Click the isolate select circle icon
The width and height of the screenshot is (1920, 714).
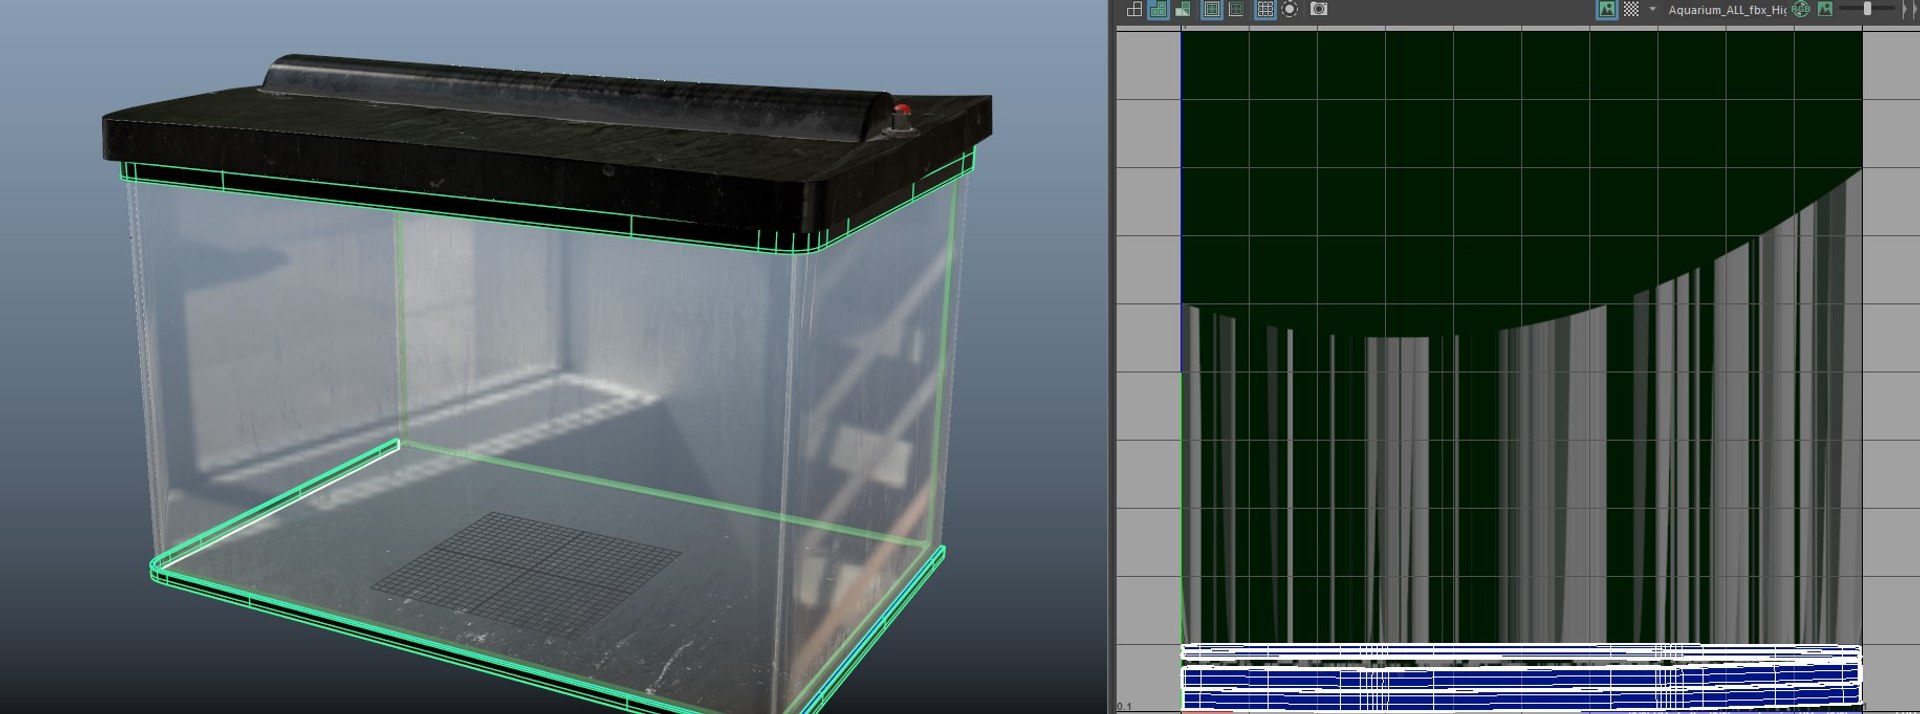click(x=1290, y=9)
